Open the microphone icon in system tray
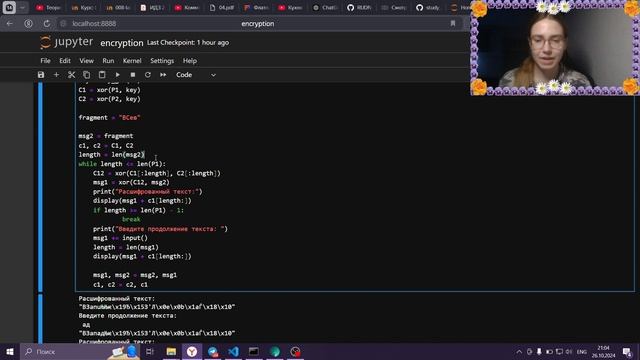The height and width of the screenshot is (360, 640). pos(539,351)
